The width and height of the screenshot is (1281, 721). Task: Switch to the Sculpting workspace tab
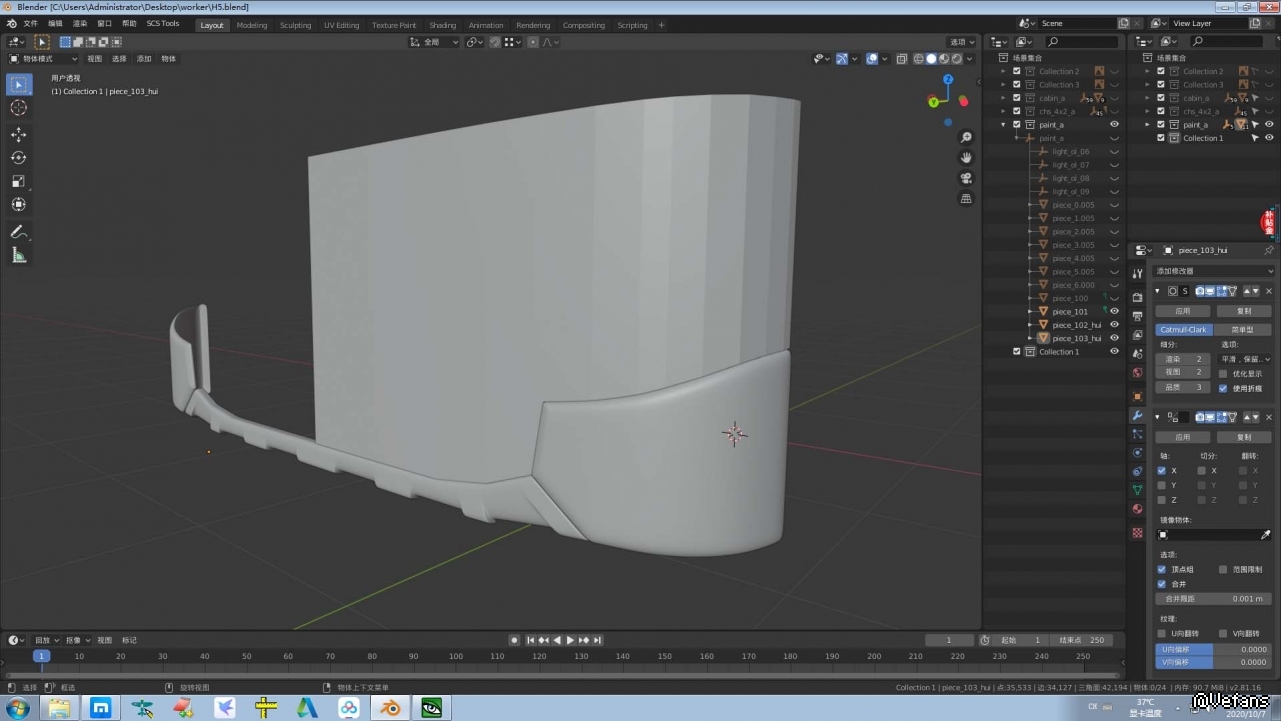point(295,25)
